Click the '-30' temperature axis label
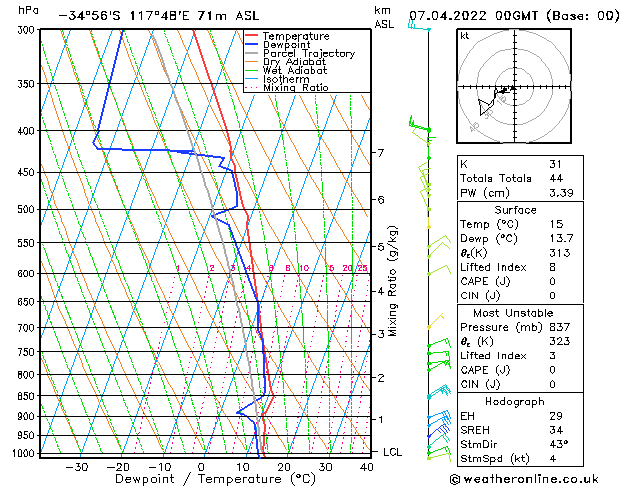 coord(77,467)
